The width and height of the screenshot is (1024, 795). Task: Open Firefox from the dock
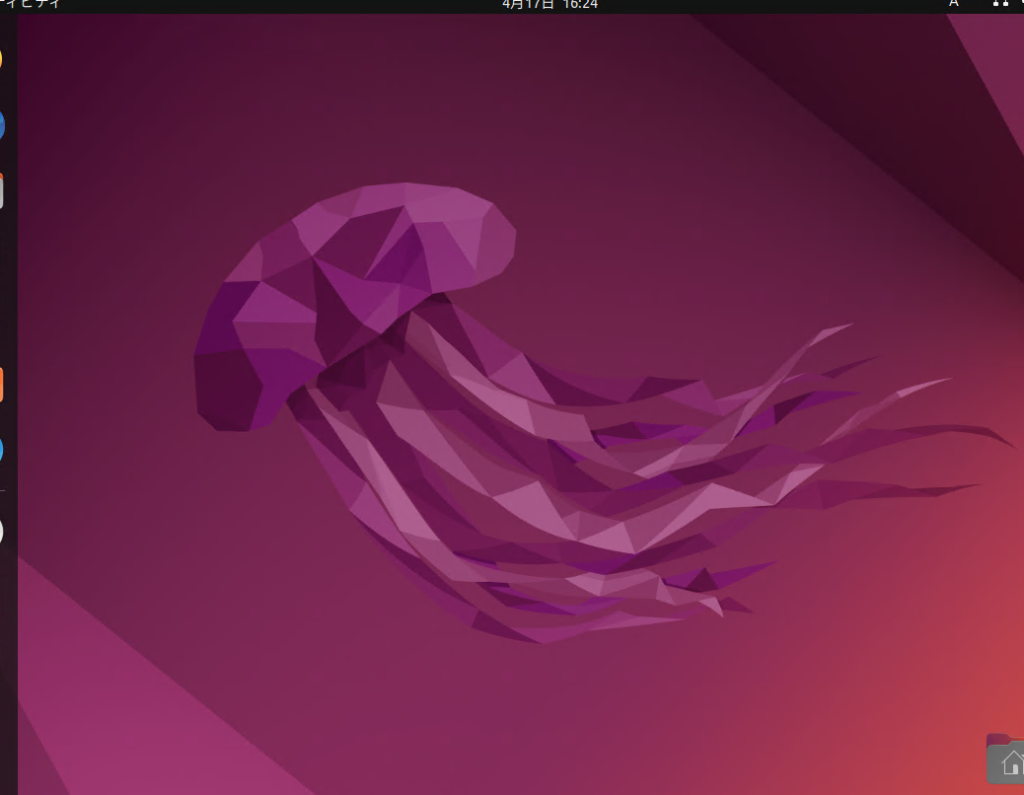[2, 58]
